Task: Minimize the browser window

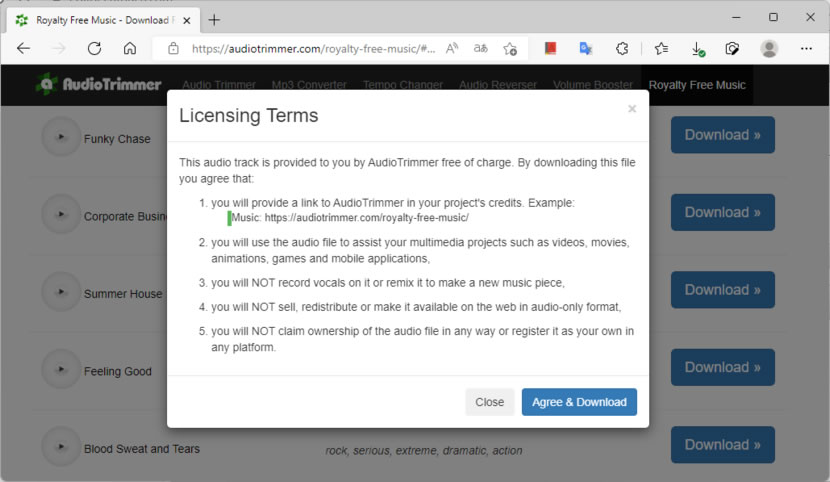Action: tap(736, 17)
